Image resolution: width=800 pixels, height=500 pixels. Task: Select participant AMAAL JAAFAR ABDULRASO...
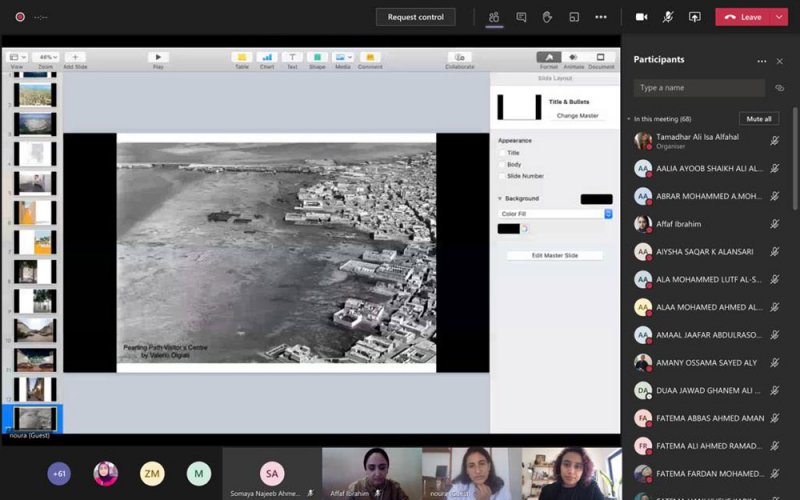click(707, 335)
